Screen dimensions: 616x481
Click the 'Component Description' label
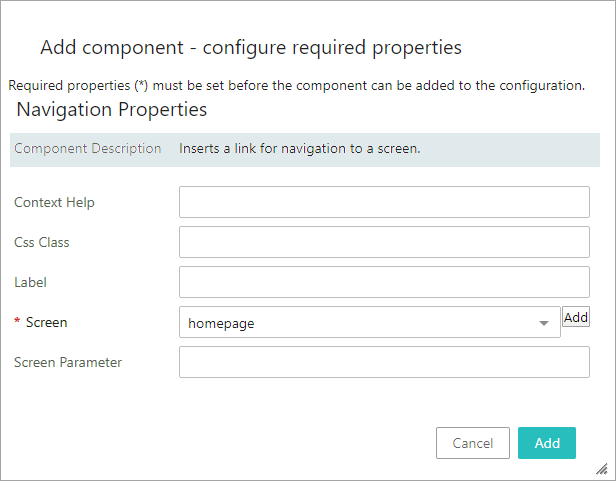pyautogui.click(x=88, y=148)
